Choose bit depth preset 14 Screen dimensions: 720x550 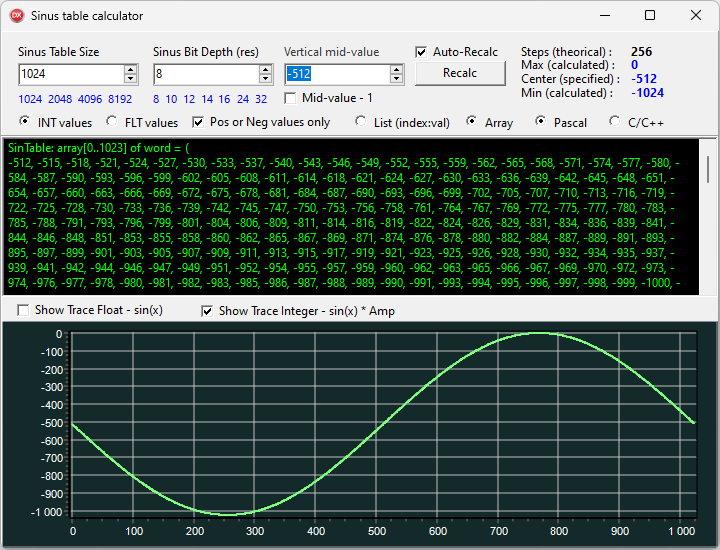(207, 99)
